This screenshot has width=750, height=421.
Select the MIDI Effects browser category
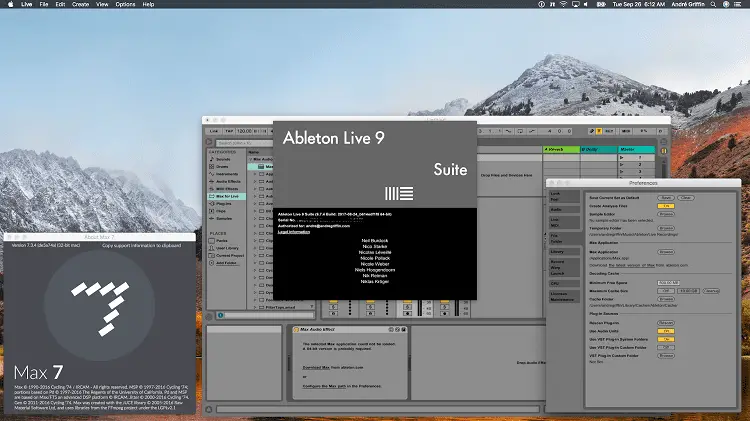point(227,189)
